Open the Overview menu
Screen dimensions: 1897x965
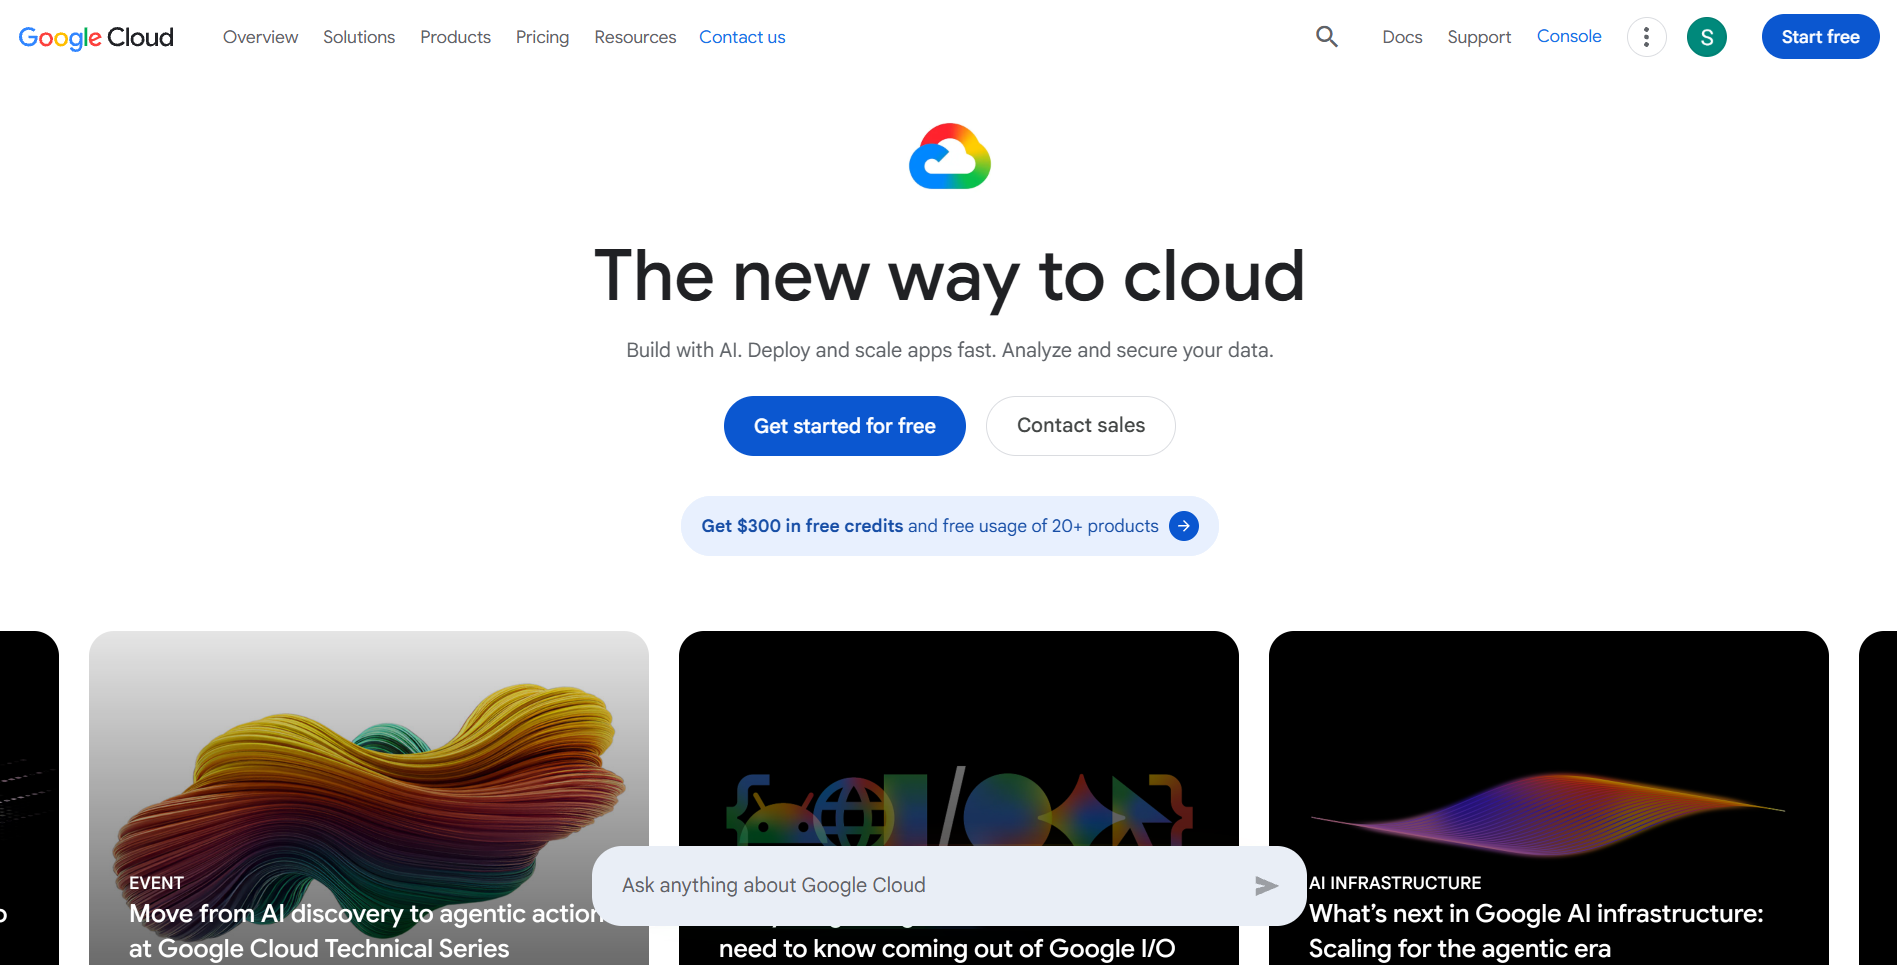260,37
